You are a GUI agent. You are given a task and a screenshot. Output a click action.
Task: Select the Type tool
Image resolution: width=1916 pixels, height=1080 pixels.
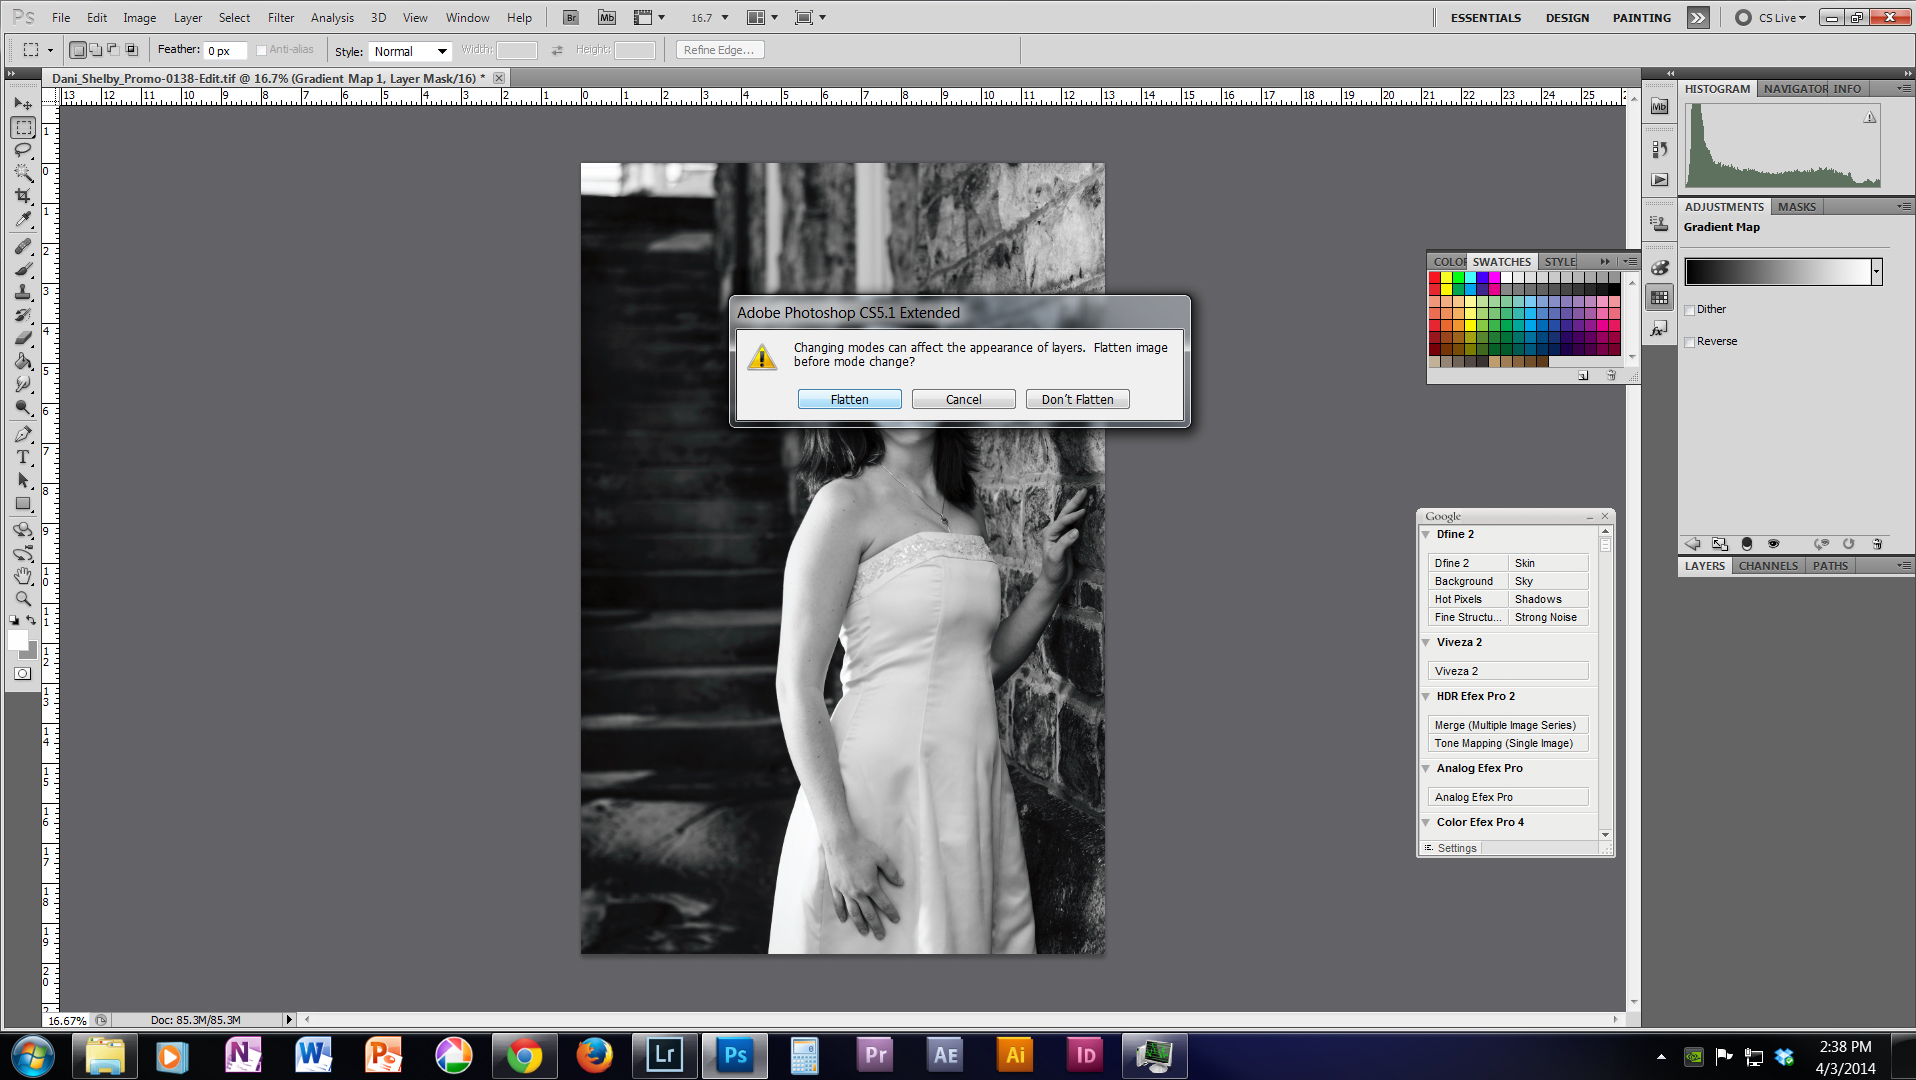23,457
